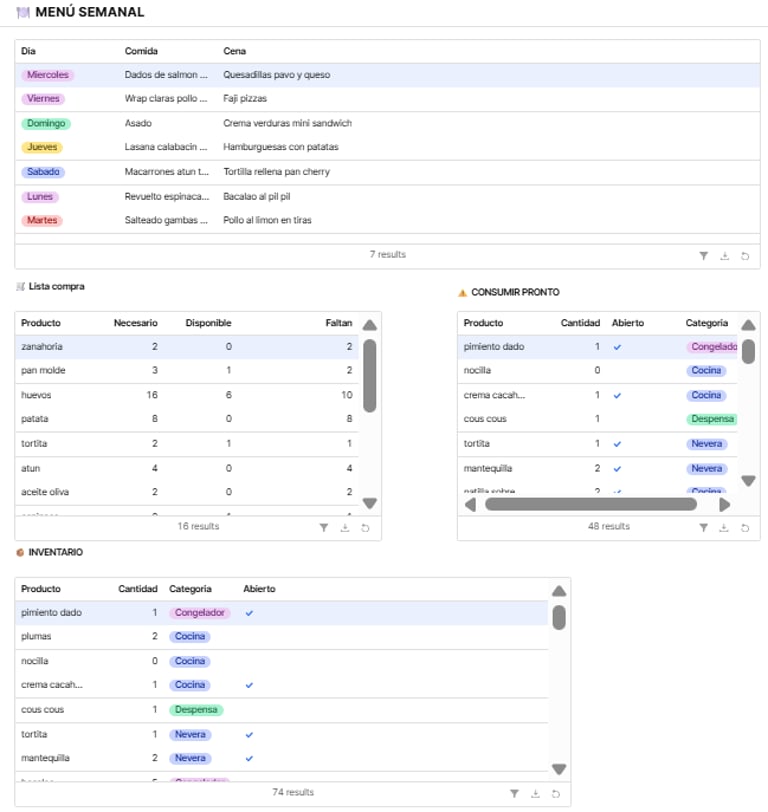Download the Inventario table data

(535, 793)
